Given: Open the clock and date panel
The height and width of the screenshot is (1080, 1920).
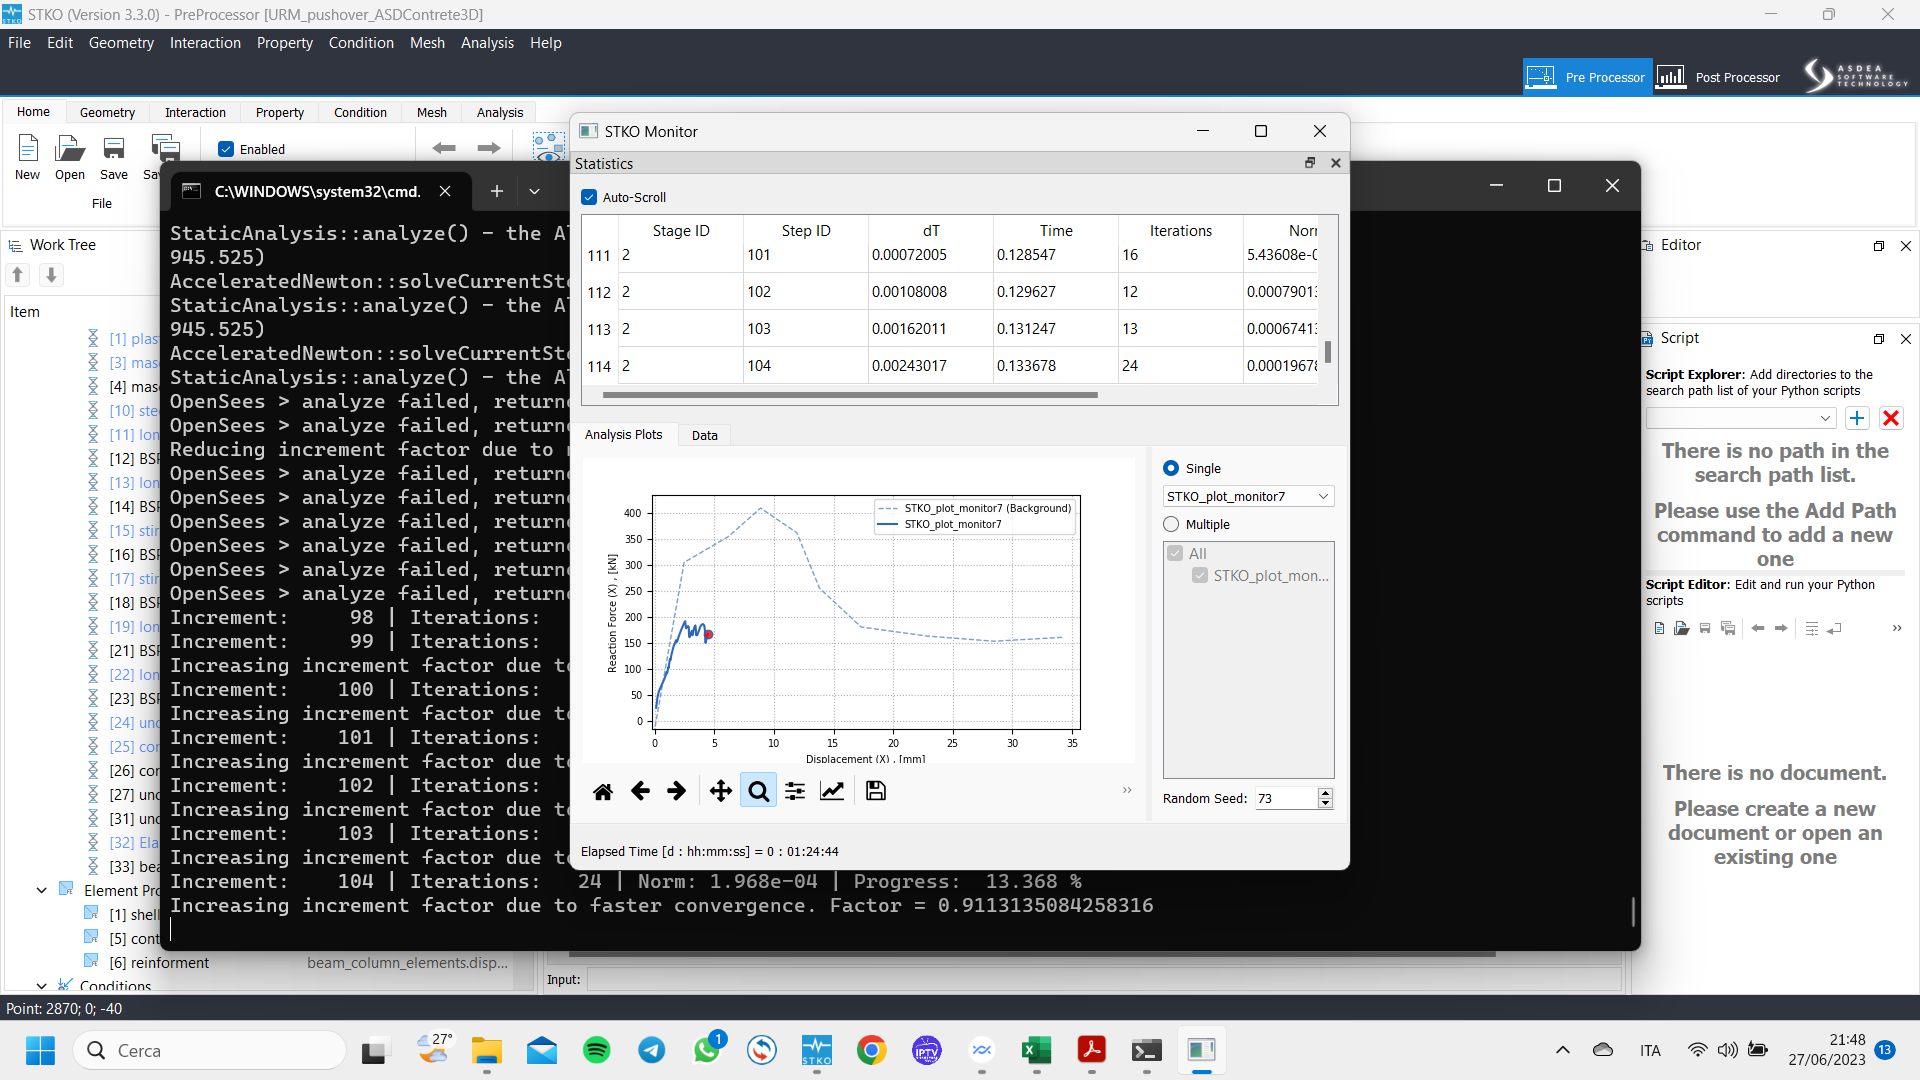Looking at the screenshot, I should (x=1827, y=1050).
